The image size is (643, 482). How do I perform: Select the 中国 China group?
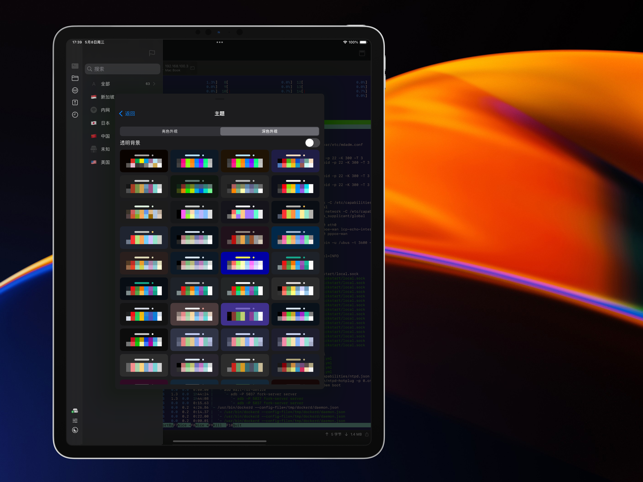[105, 136]
